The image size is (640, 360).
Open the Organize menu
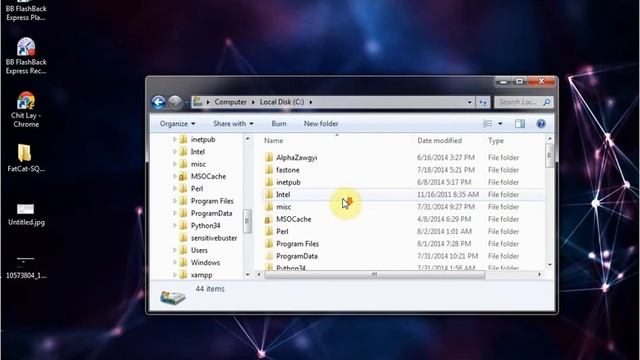pyautogui.click(x=178, y=124)
